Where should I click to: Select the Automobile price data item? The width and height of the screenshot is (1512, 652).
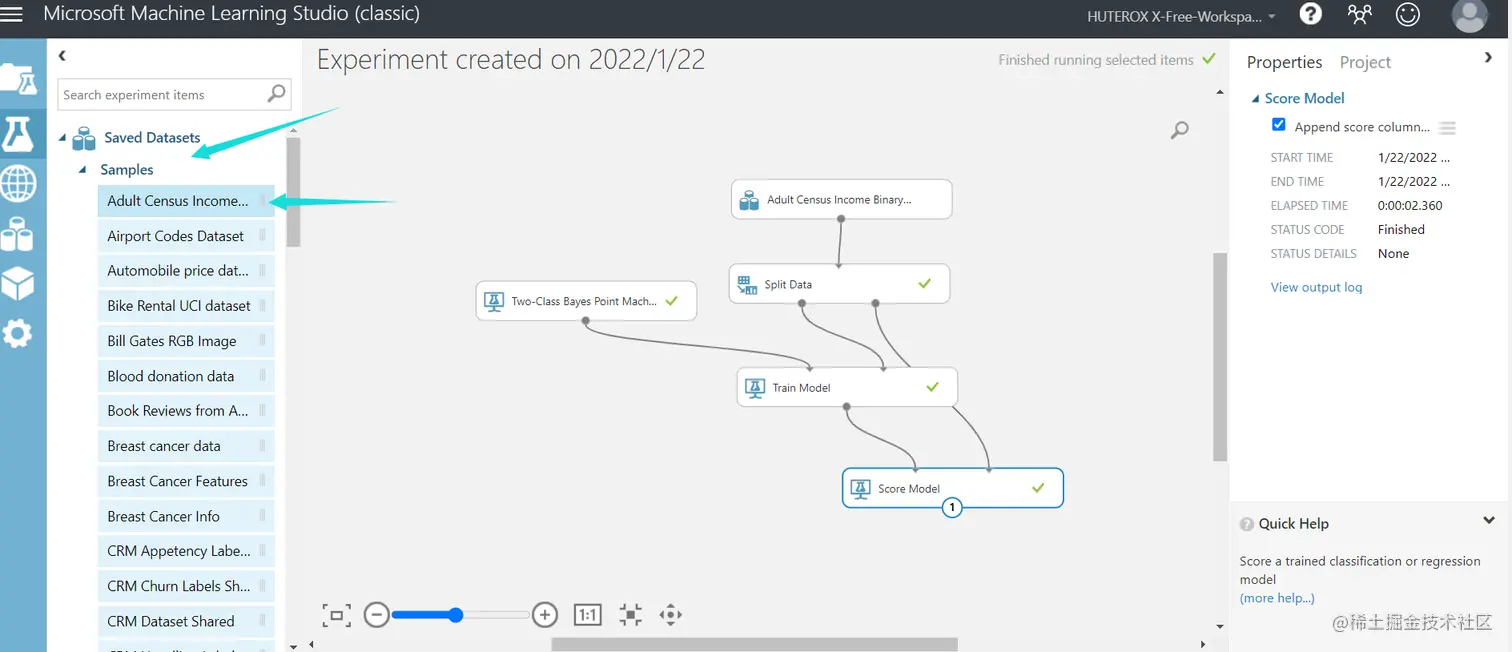click(186, 271)
